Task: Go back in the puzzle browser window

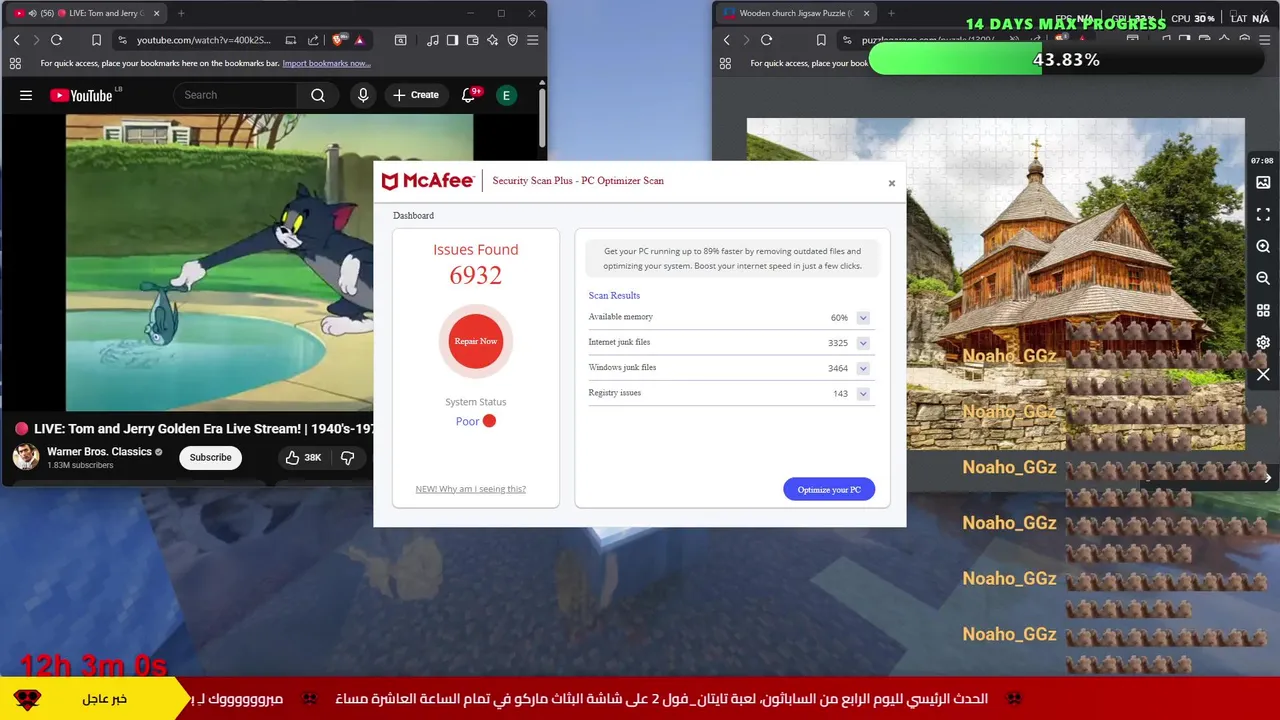Action: [x=726, y=40]
